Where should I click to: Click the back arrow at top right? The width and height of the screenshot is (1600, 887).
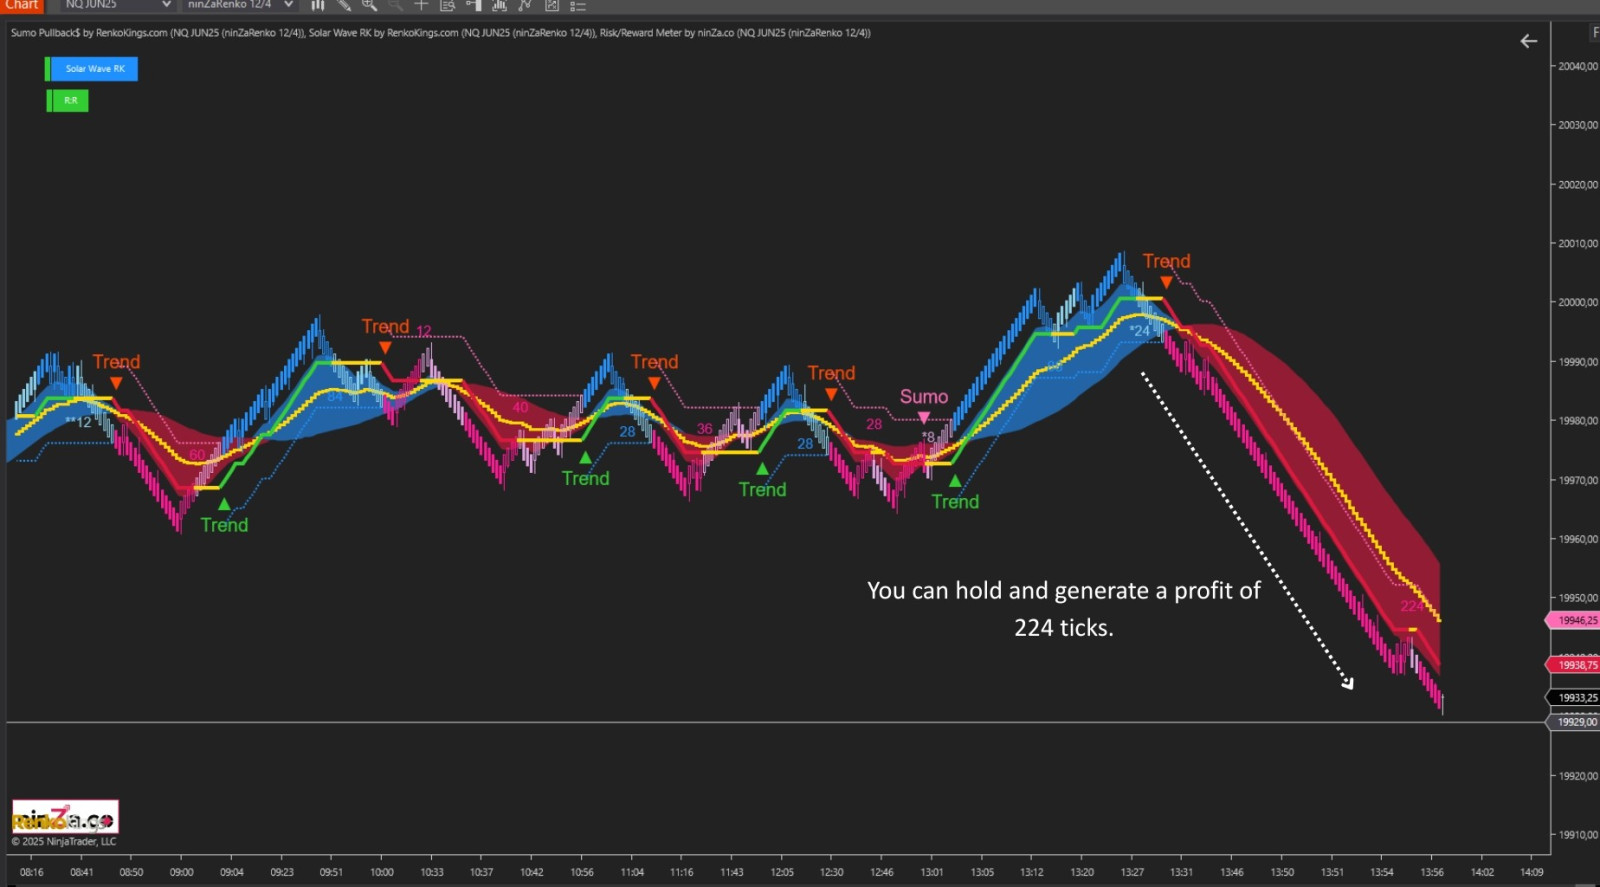pos(1528,41)
